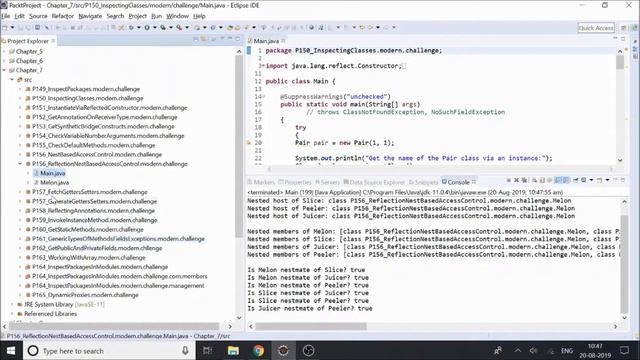The height and width of the screenshot is (360, 640).
Task: Toggle Show Console on Standard Error
Action: coord(566,180)
